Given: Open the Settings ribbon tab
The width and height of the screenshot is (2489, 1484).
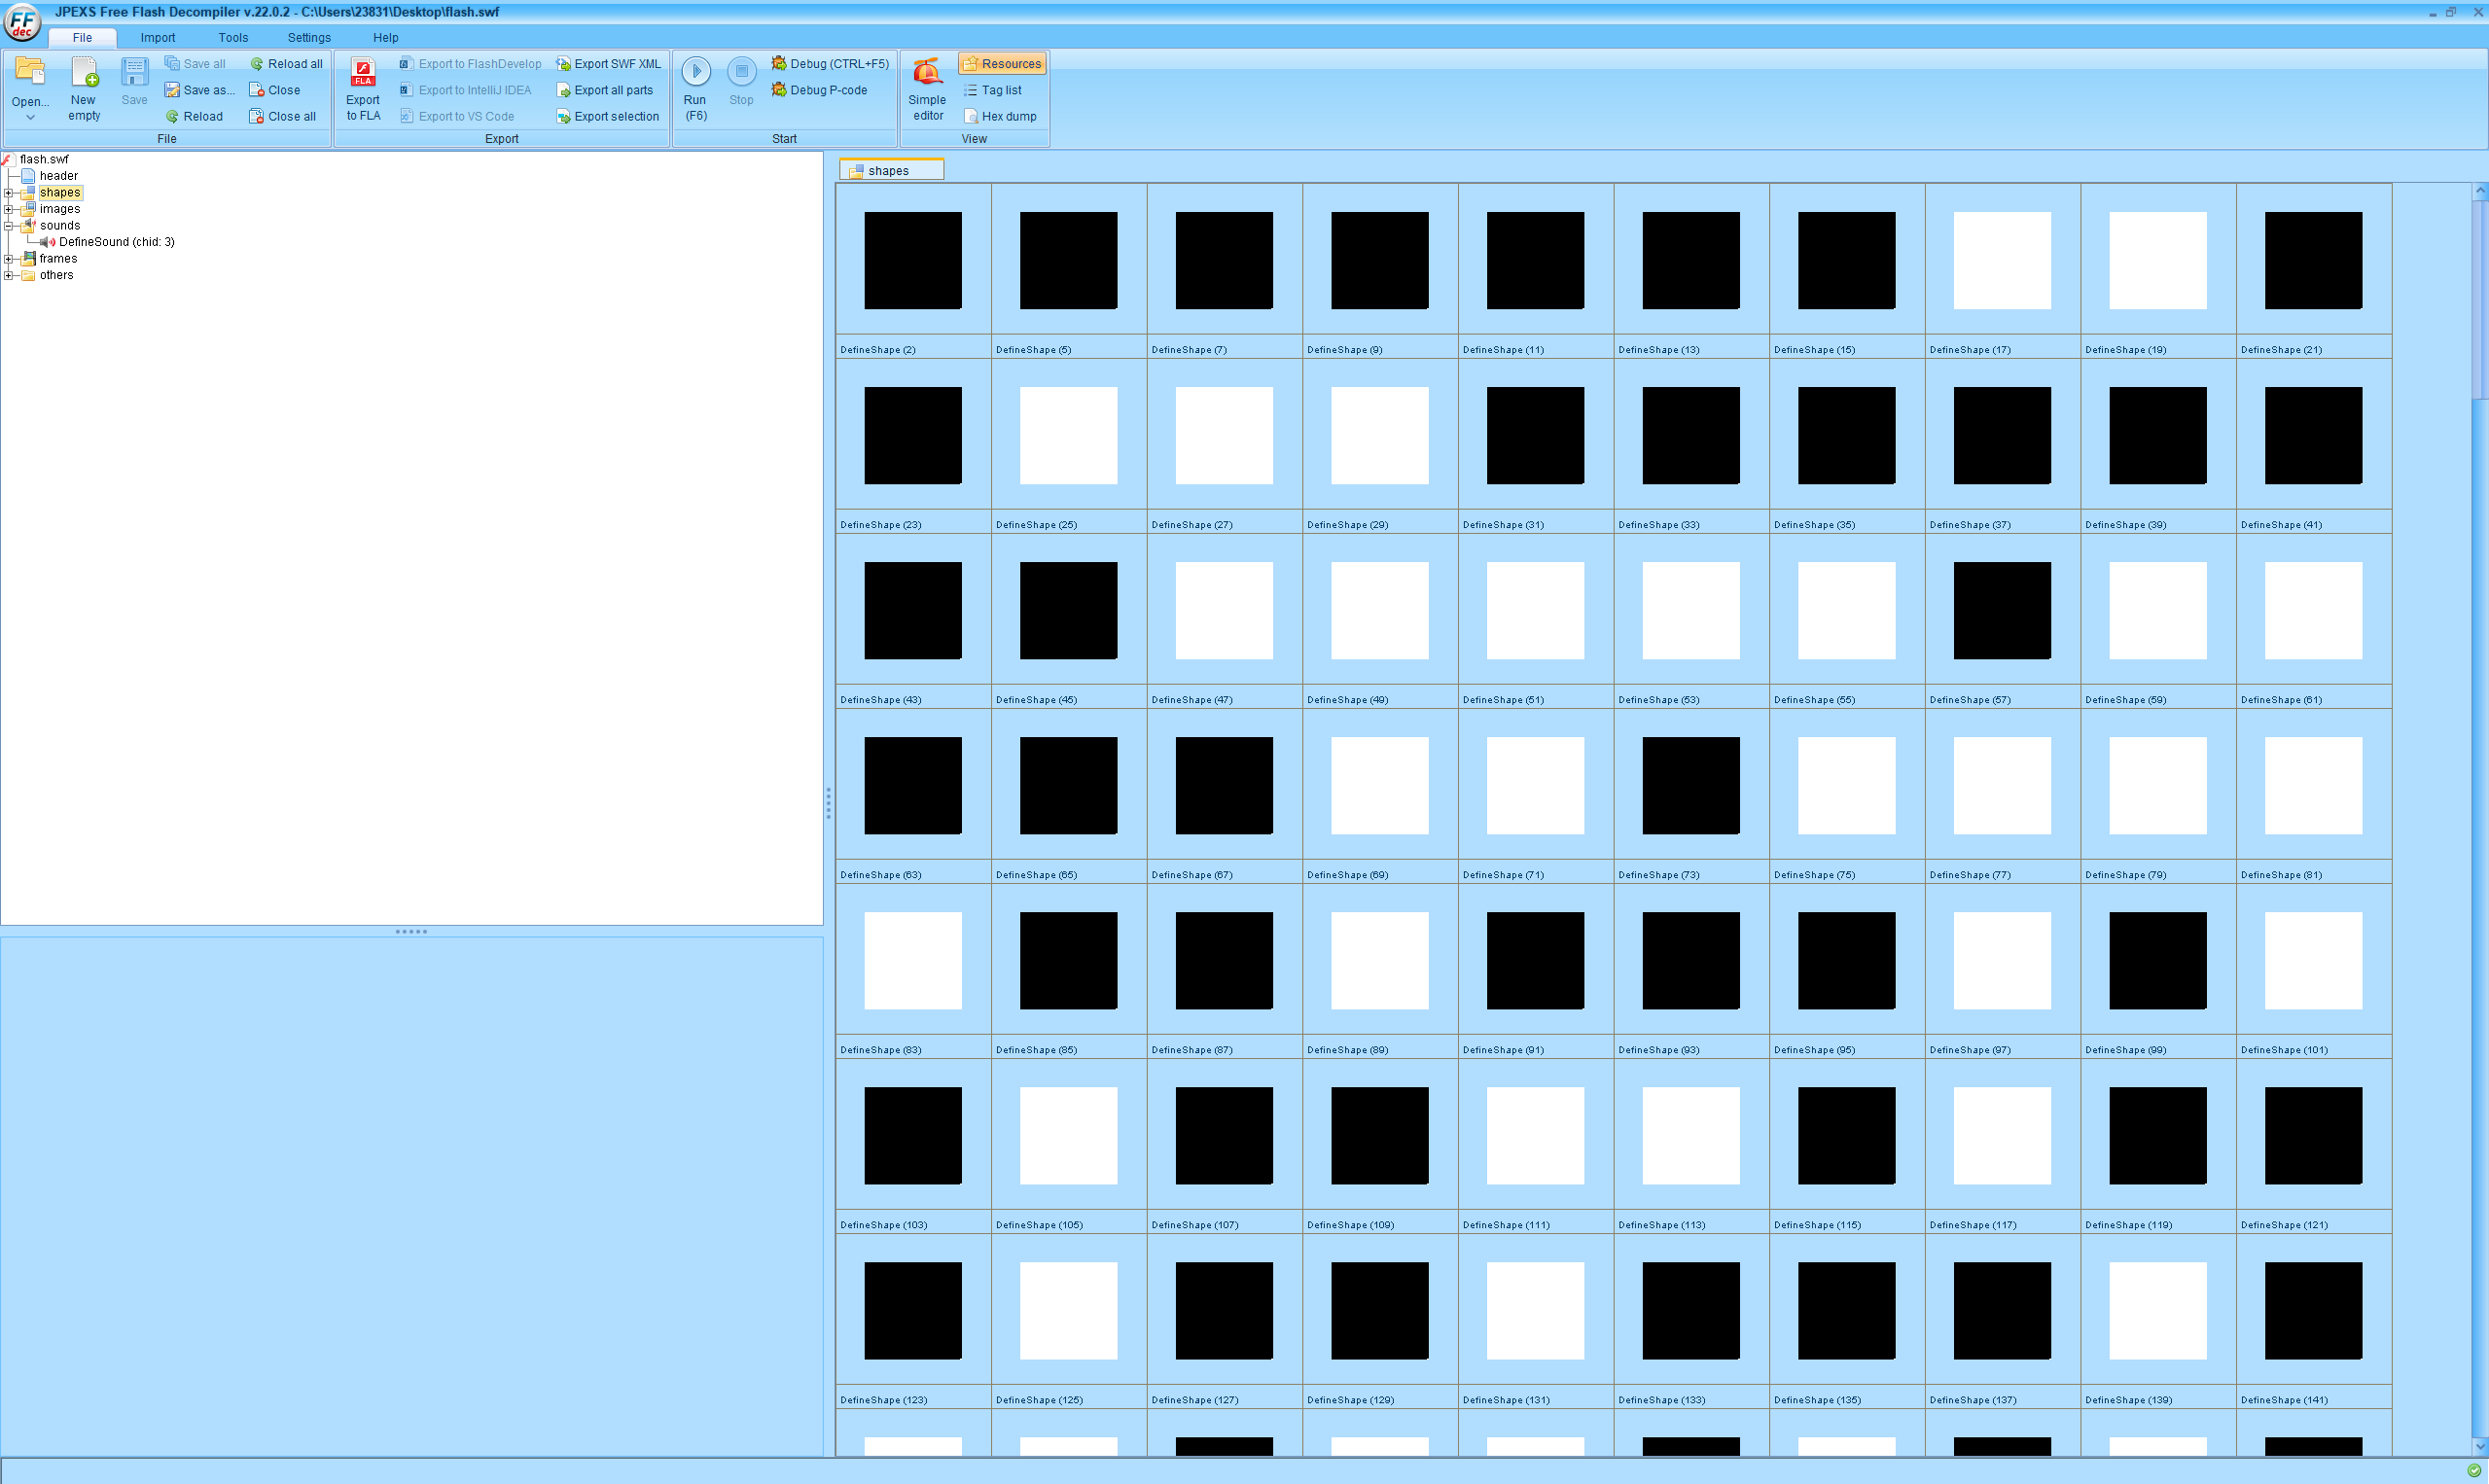Looking at the screenshot, I should (309, 38).
